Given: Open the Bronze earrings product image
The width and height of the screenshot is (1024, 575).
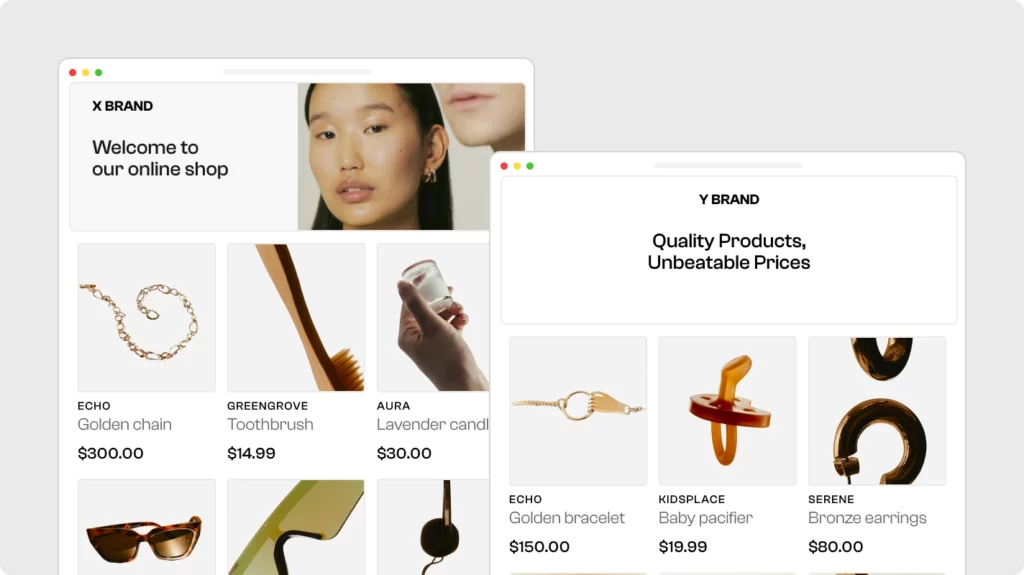Looking at the screenshot, I should tap(877, 411).
